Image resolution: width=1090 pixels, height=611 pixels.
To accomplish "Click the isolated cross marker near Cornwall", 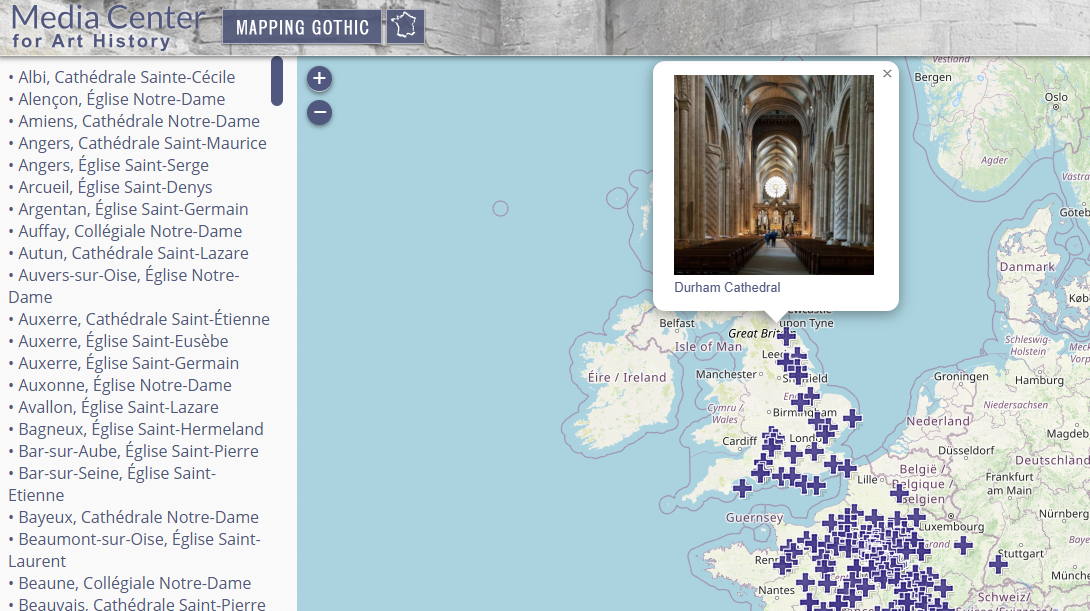I will pos(741,489).
